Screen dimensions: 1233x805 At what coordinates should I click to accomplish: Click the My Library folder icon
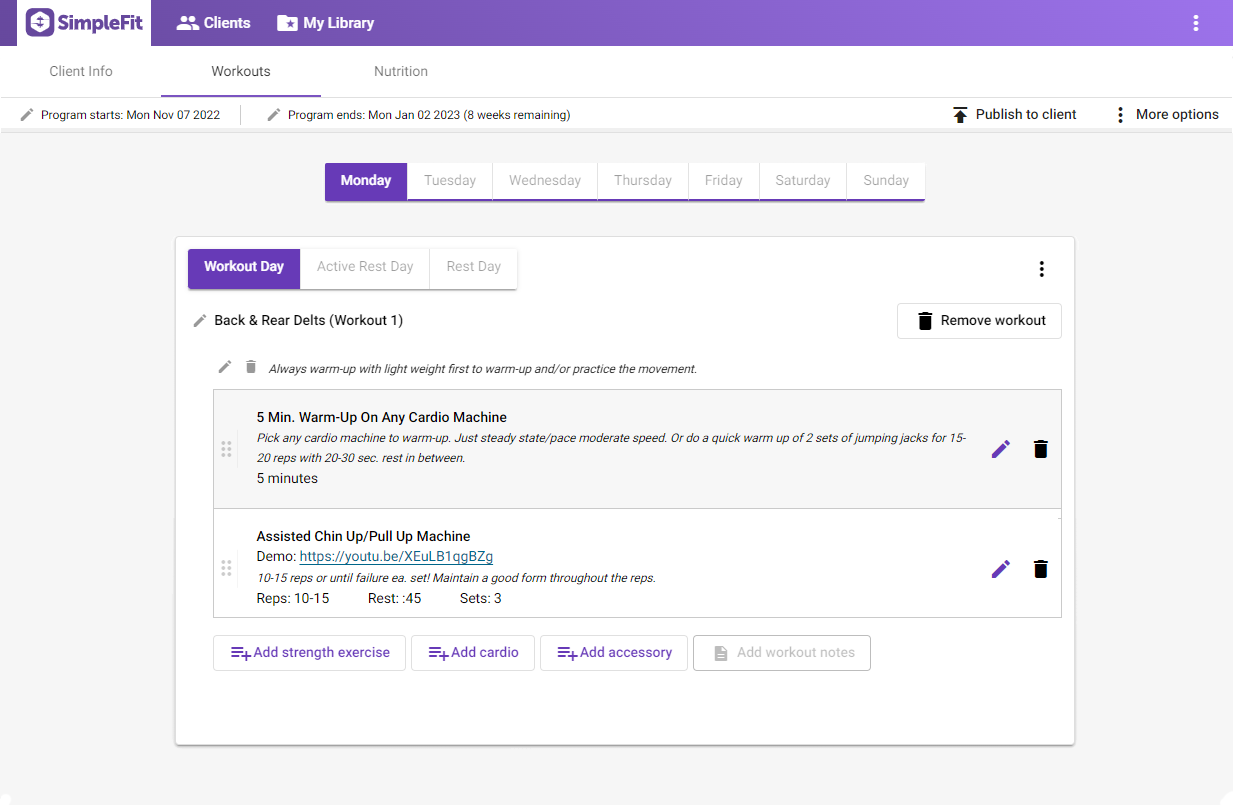(289, 22)
